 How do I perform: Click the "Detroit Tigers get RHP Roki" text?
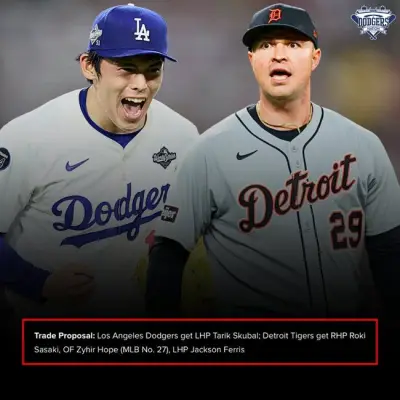coord(314,336)
